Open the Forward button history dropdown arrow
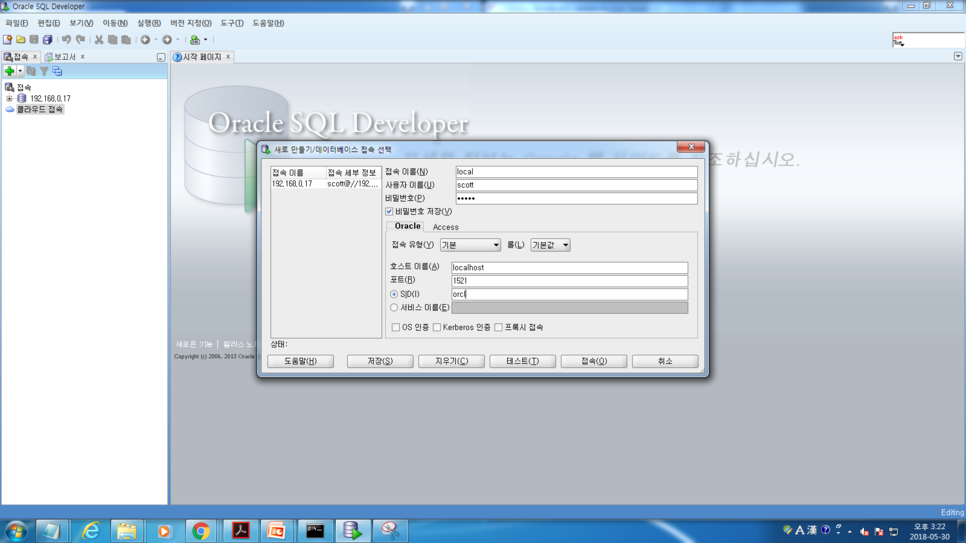Image resolution: width=966 pixels, height=543 pixels. tap(177, 39)
